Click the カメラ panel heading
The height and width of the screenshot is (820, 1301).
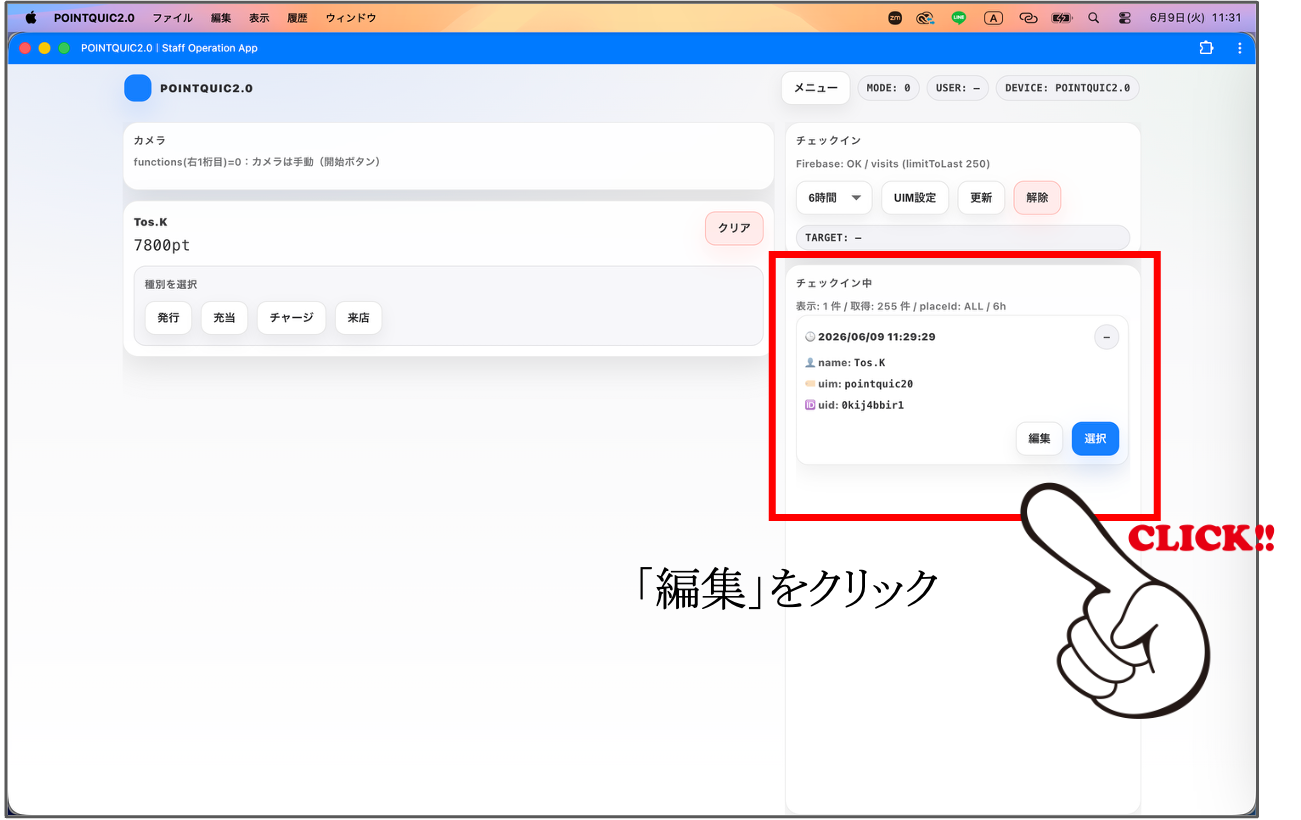click(x=150, y=140)
